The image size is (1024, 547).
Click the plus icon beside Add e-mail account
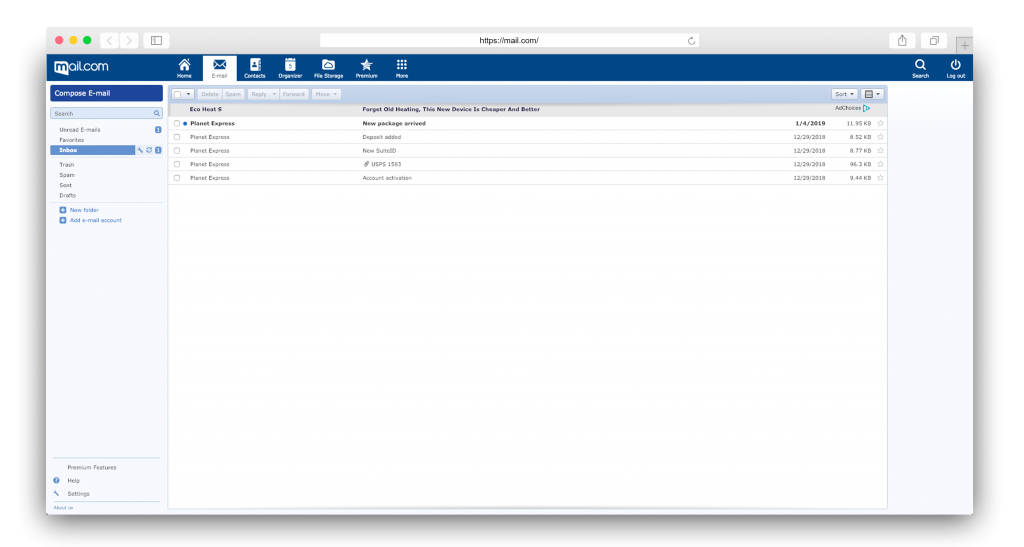(63, 220)
